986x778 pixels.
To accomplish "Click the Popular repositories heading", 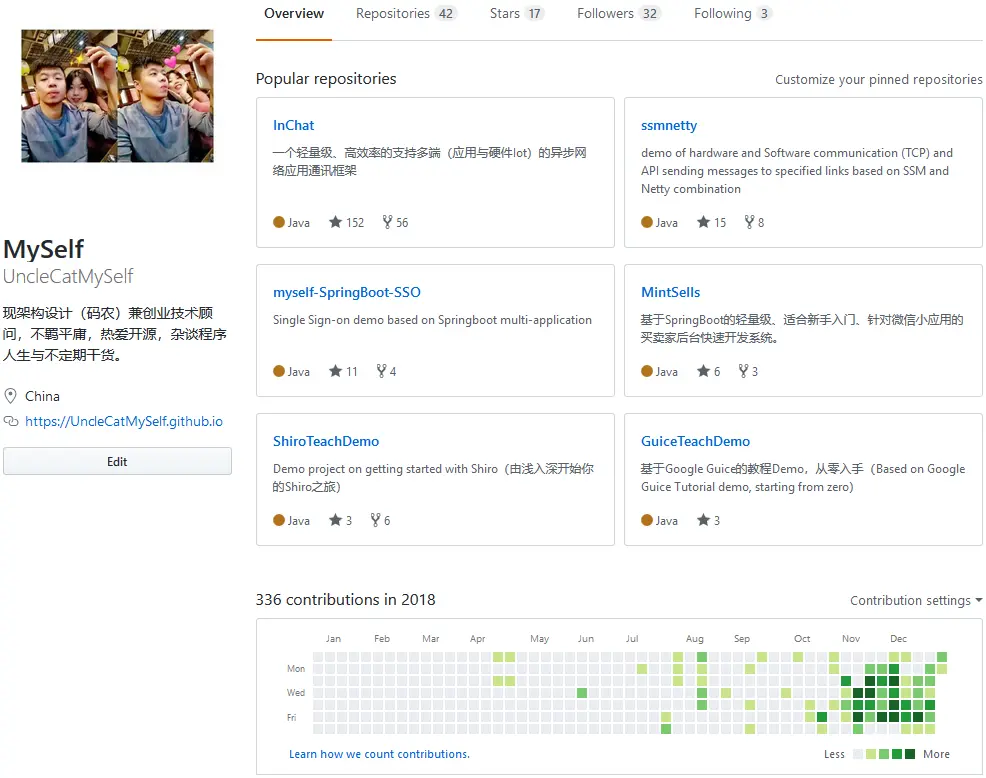I will 326,79.
